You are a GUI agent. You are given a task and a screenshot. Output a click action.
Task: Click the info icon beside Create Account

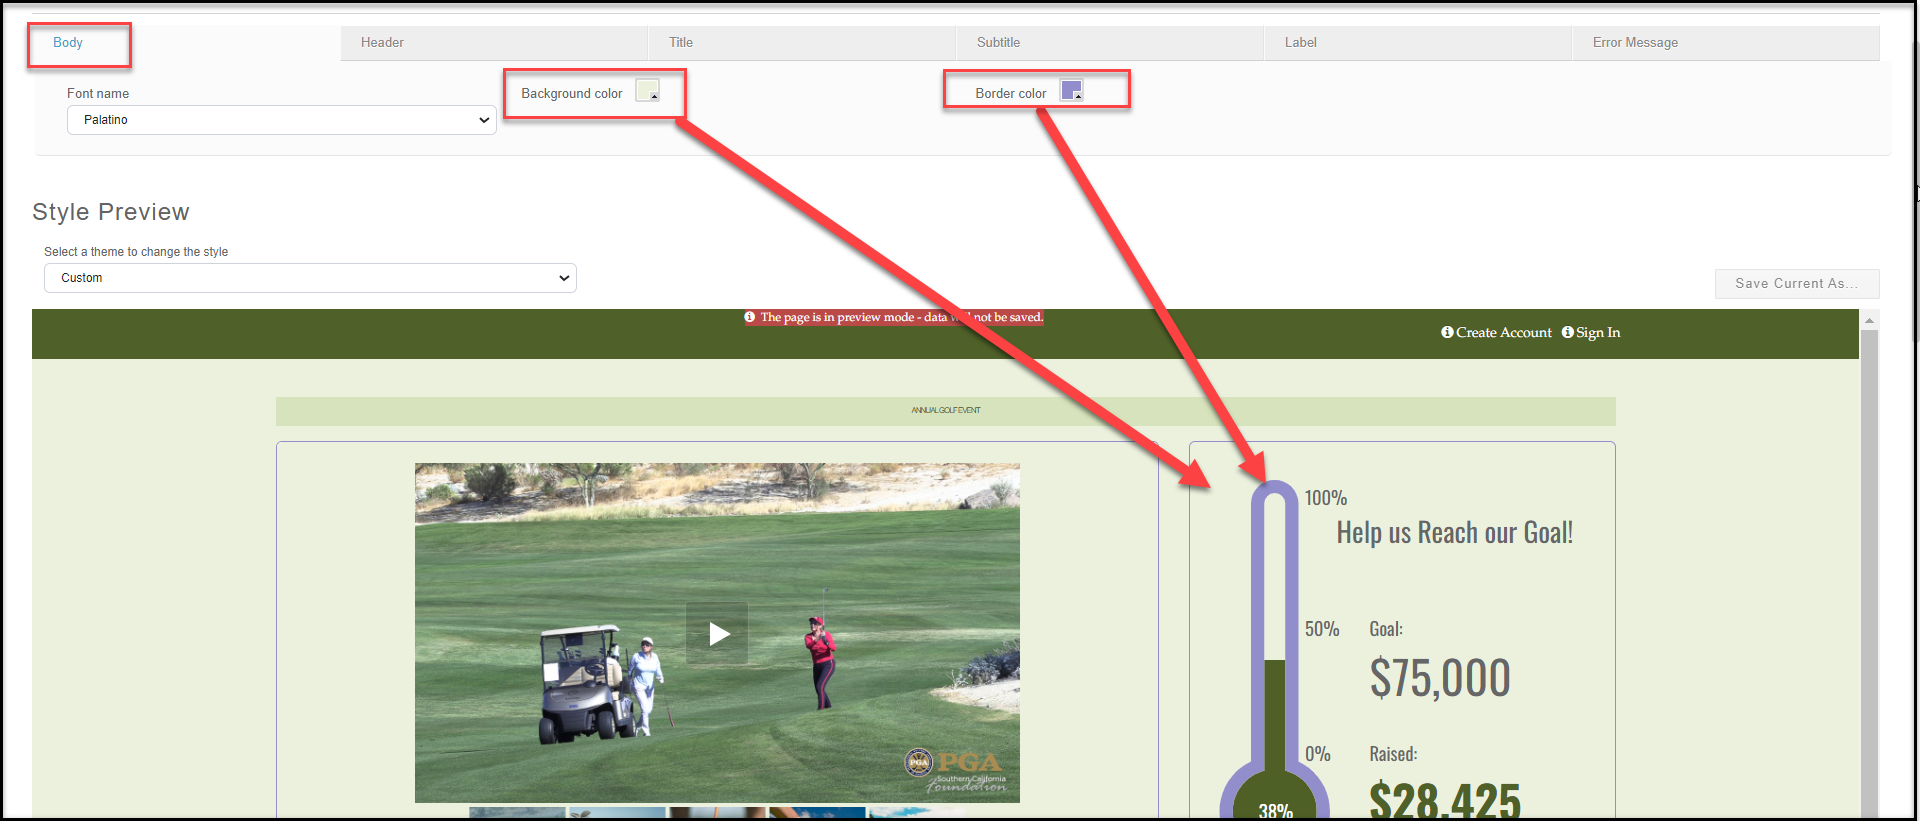tap(1447, 332)
